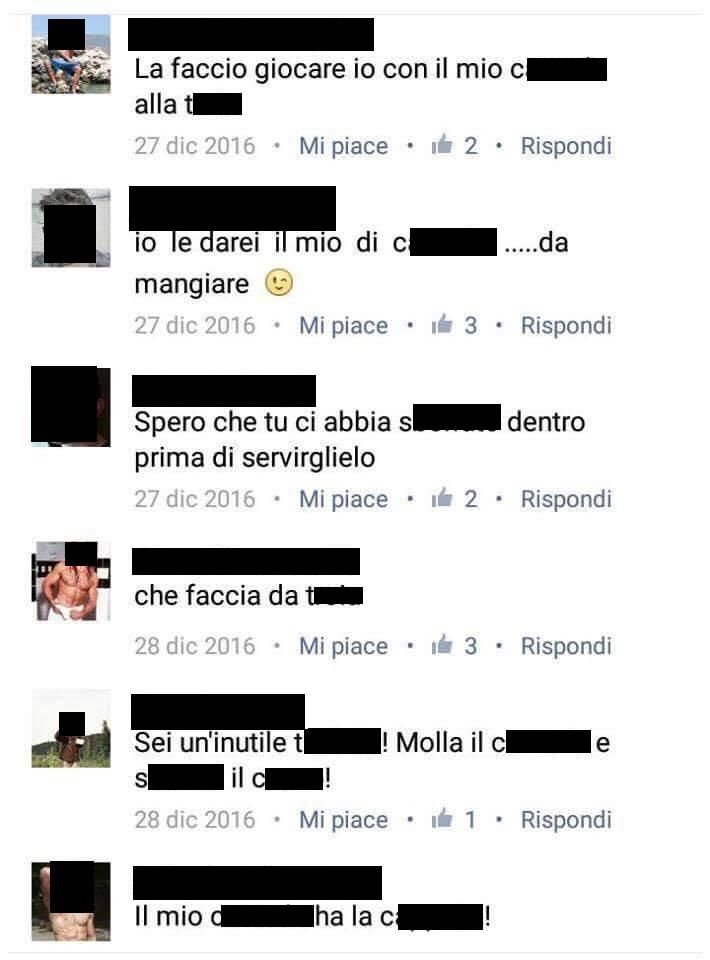Click Rispondi under the 'Molla il' comment
The width and height of the screenshot is (710, 960).
tap(566, 820)
